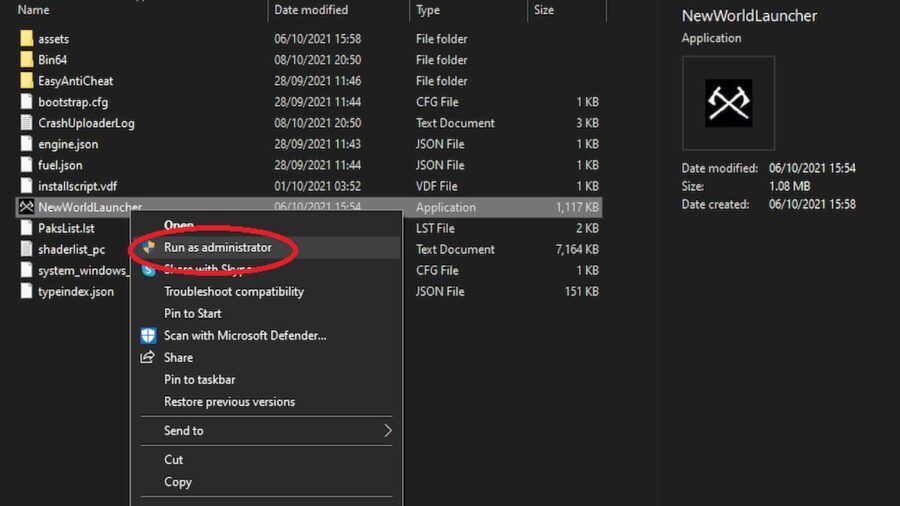Select Restore previous versions

pyautogui.click(x=229, y=402)
